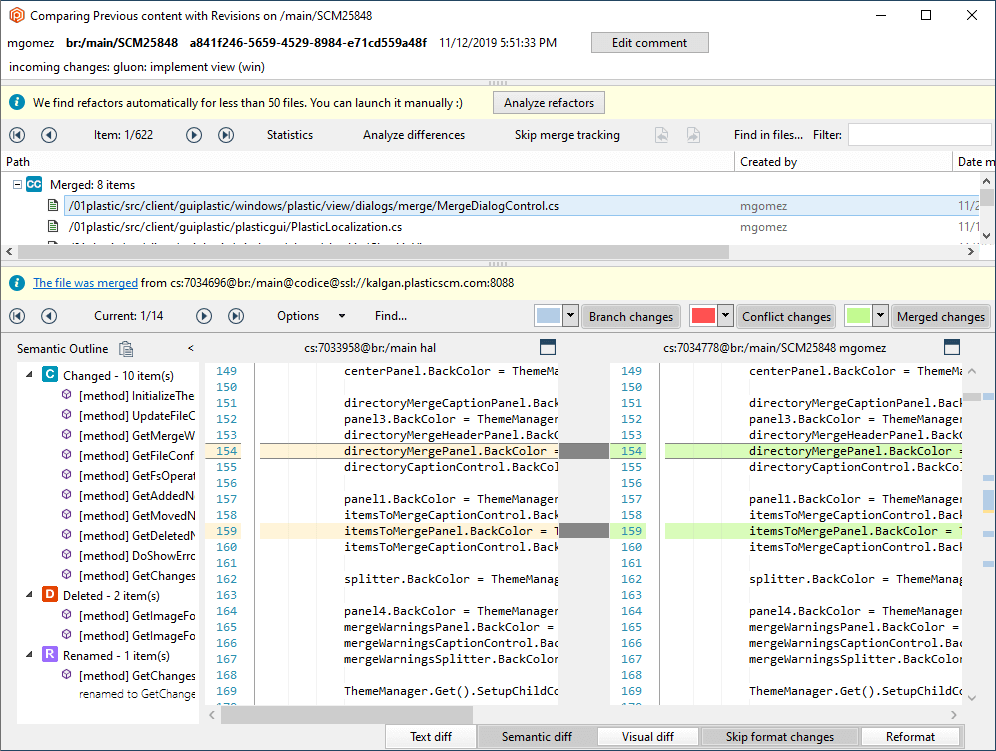Viewport: 996px width, 751px height.
Task: Go to previous item in file list navigation
Action: pyautogui.click(x=49, y=135)
